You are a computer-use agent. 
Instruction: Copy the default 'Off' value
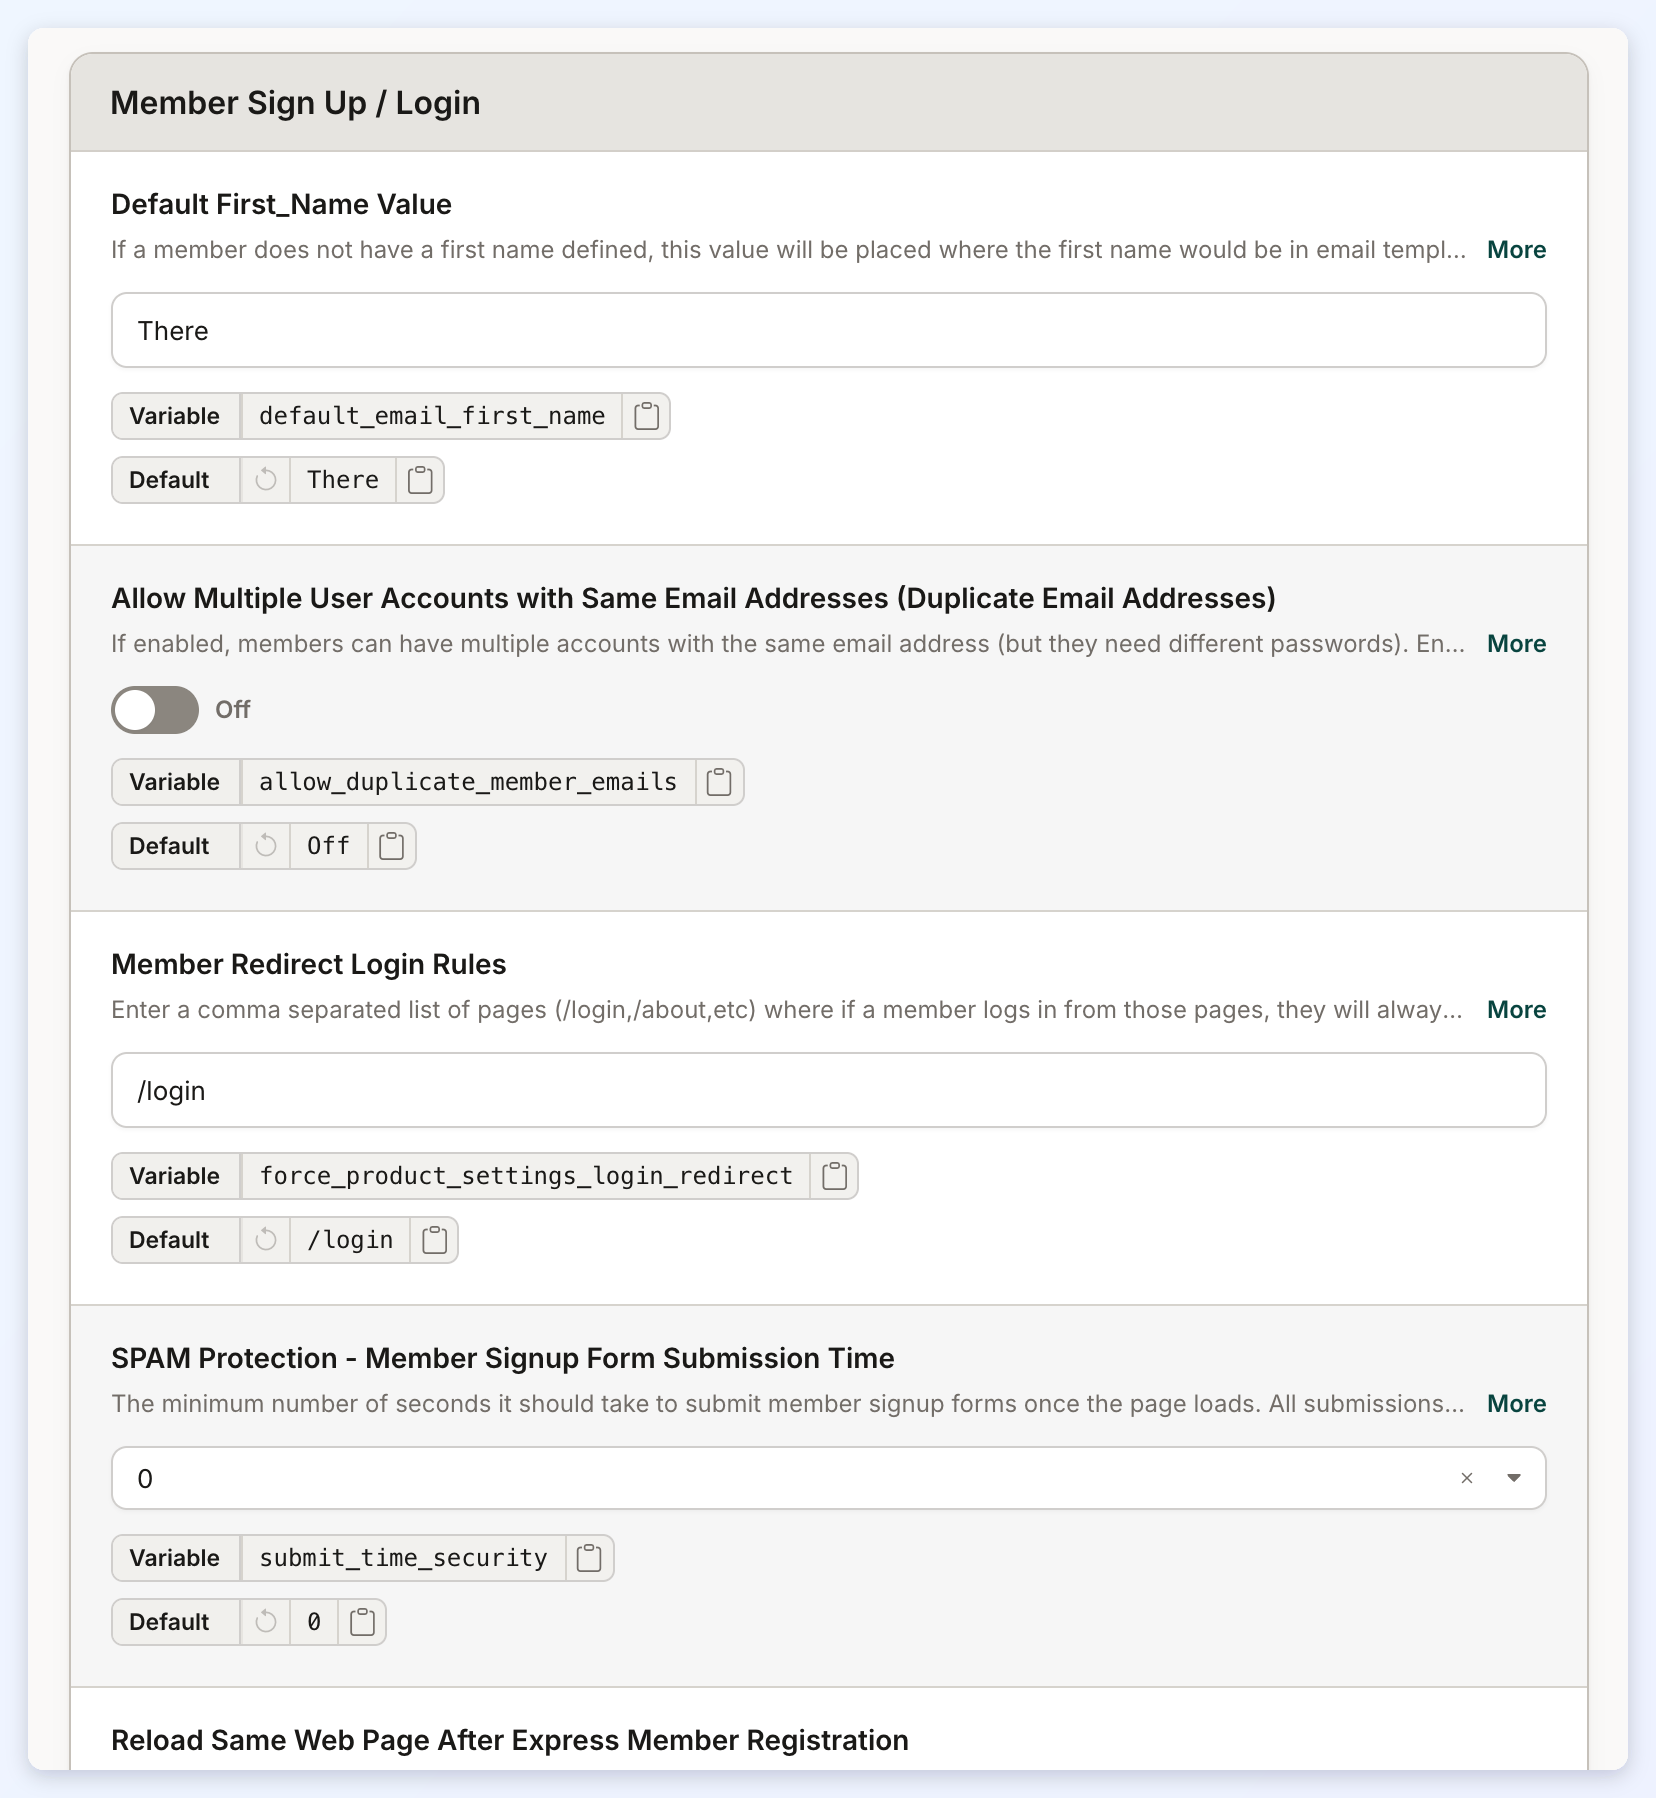[392, 846]
